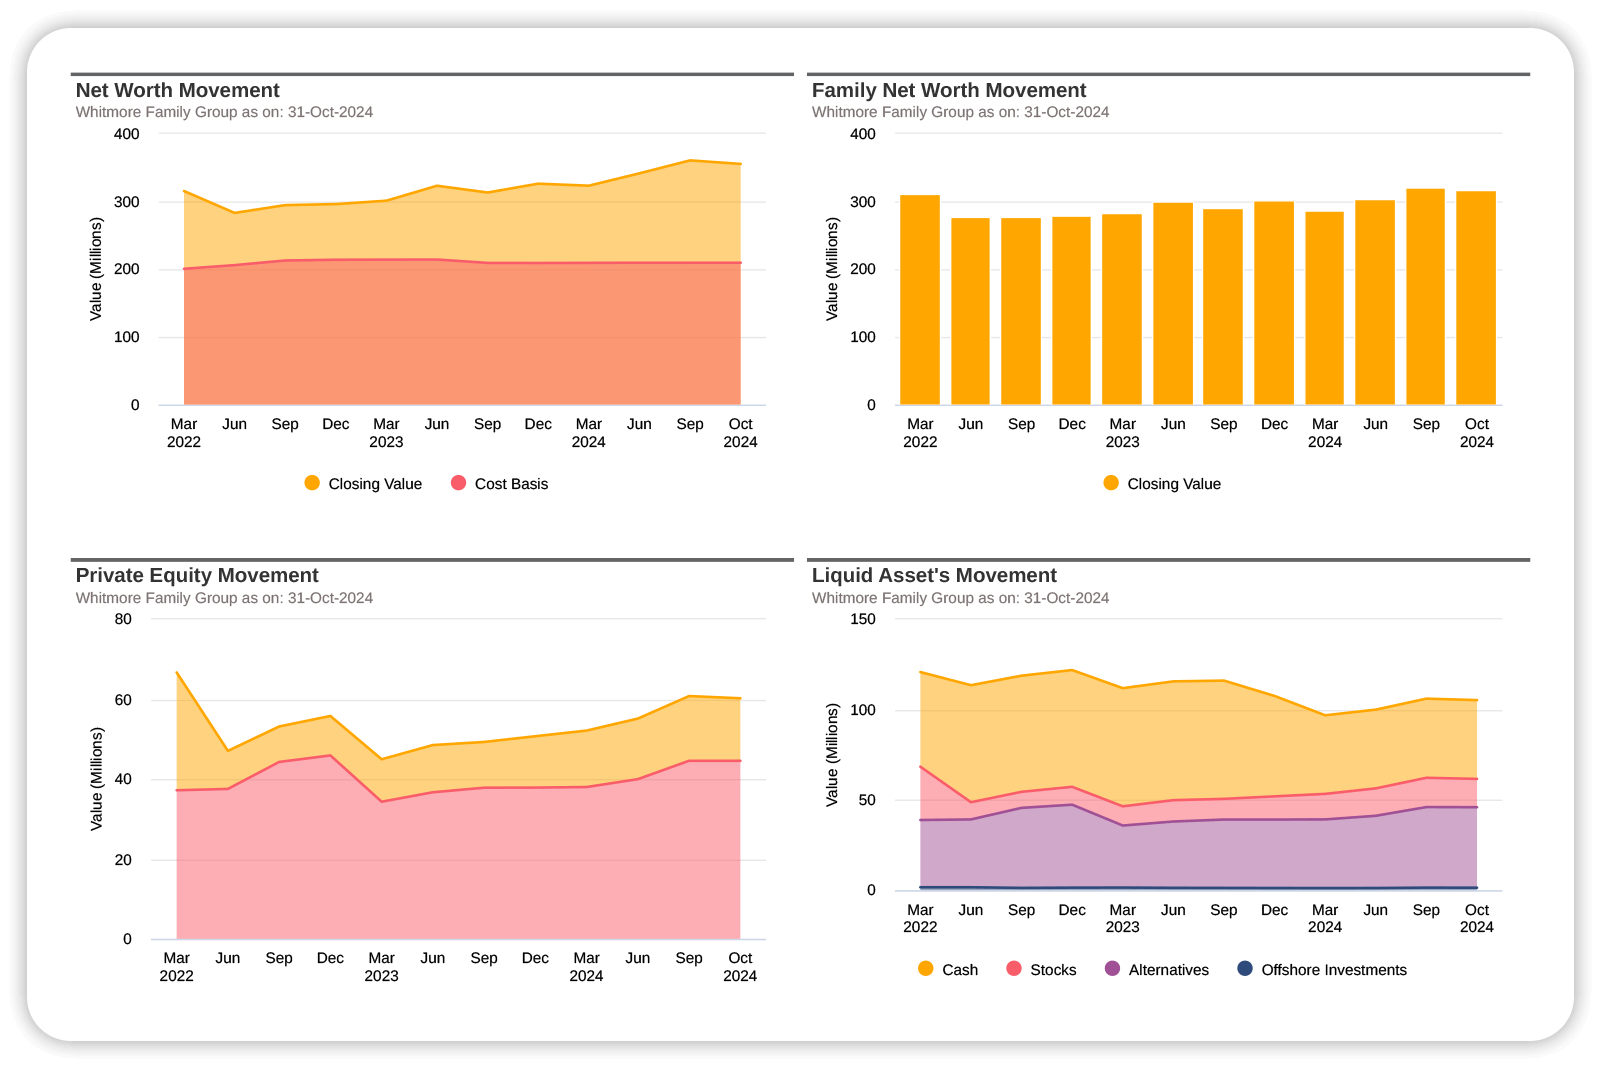1600x1068 pixels.
Task: Click purple Alternatives legend dot
Action: click(x=1113, y=969)
